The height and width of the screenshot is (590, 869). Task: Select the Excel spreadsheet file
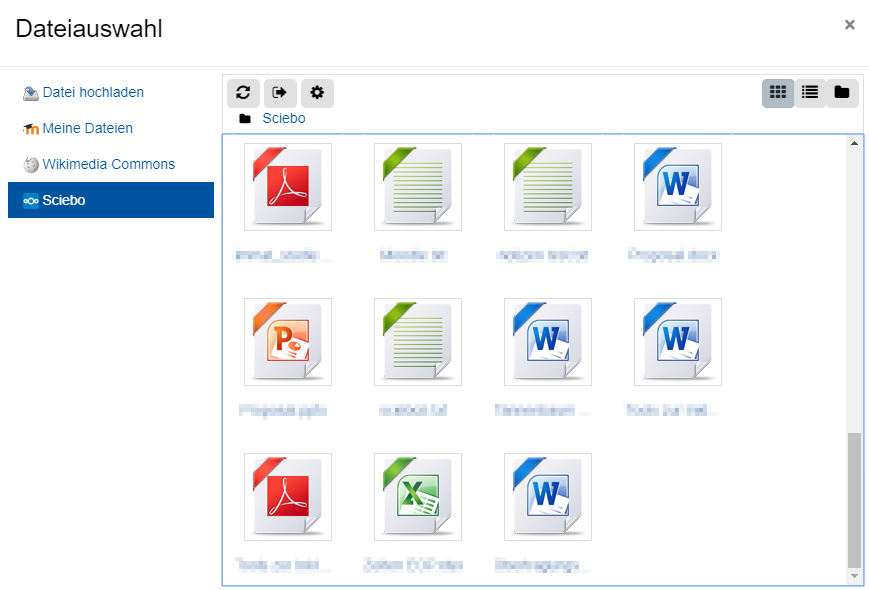click(x=418, y=497)
